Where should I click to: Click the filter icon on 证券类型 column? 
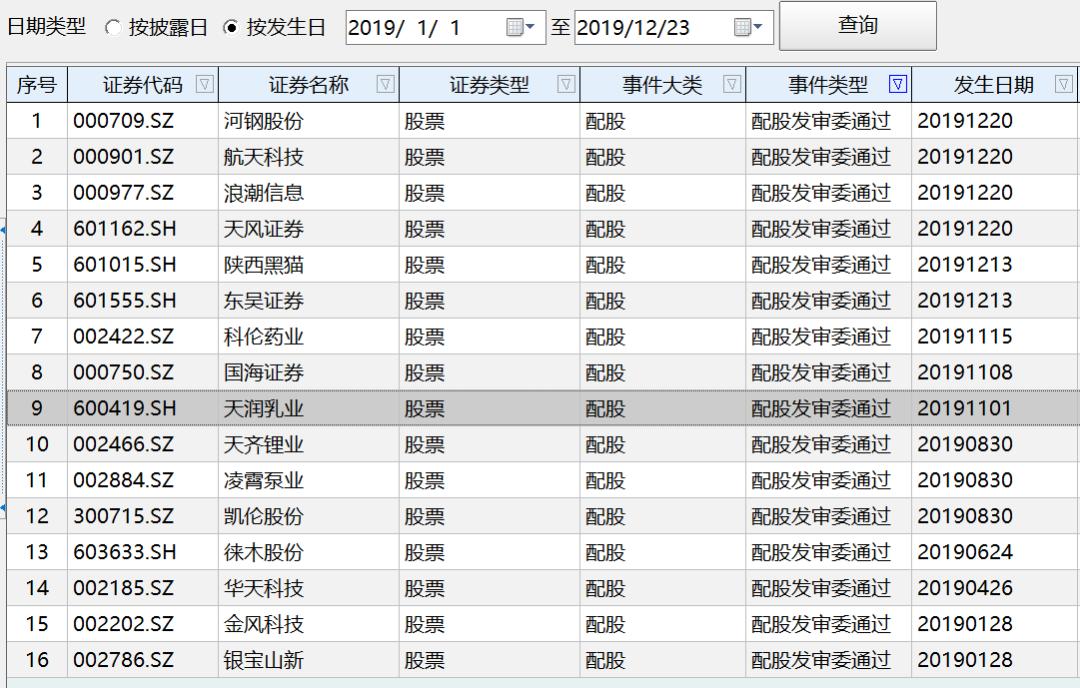pos(566,84)
